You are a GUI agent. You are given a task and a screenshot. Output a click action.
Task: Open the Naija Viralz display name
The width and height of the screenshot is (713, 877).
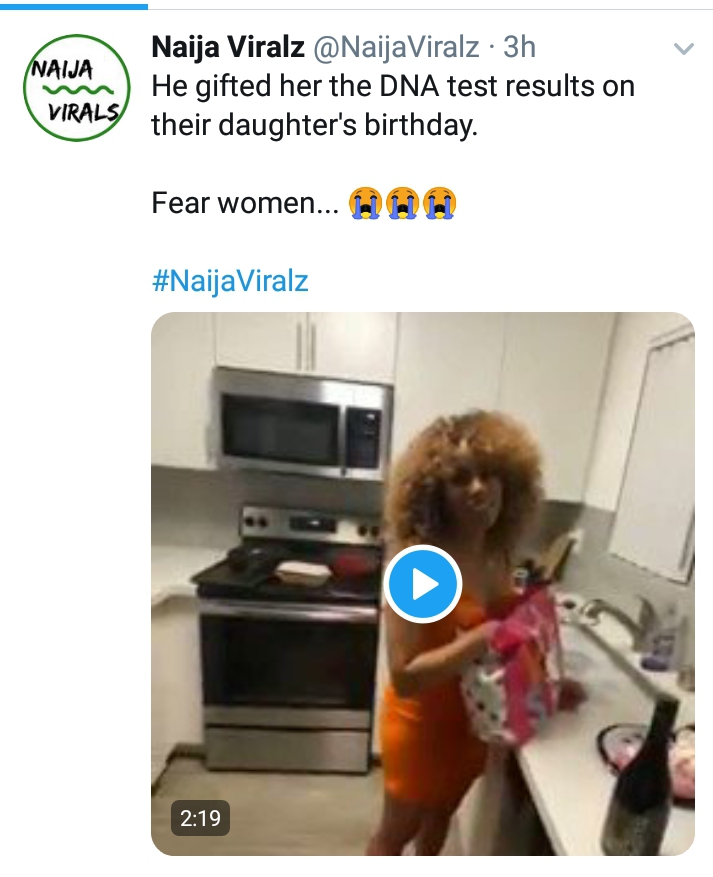pos(228,47)
